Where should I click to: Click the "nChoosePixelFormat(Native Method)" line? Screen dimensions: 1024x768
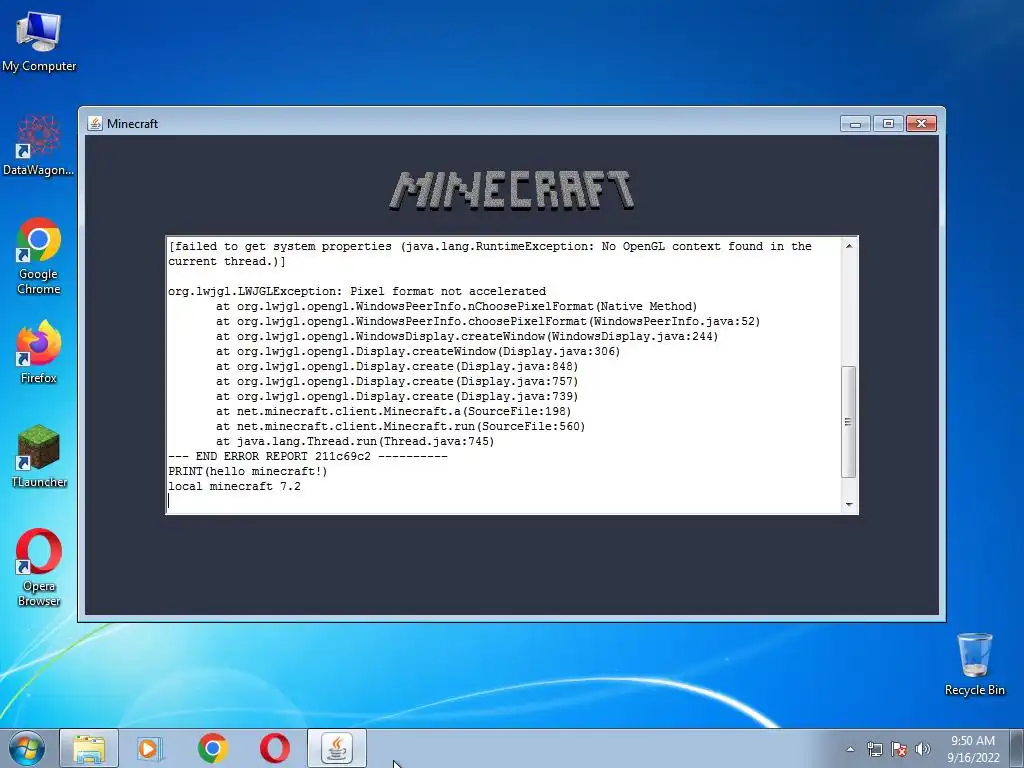pos(456,306)
